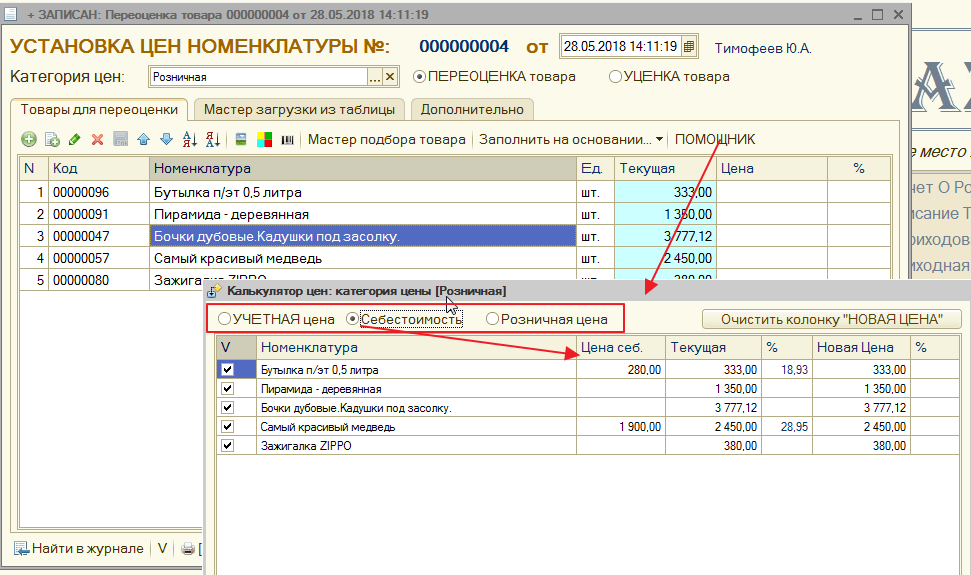
Task: Open Заполнить на основании dropdown
Action: coord(571,139)
